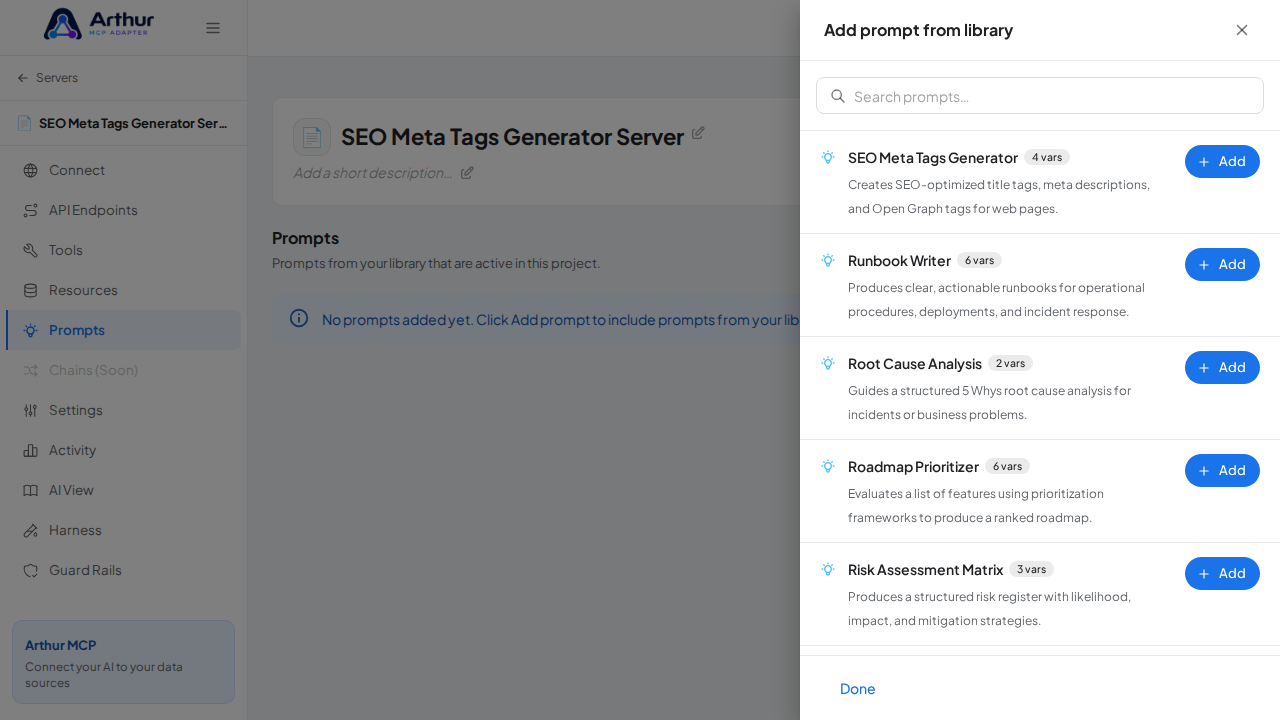Click the 3 vars badge
Screen dimensions: 1280x720
pyautogui.click(x=1031, y=569)
